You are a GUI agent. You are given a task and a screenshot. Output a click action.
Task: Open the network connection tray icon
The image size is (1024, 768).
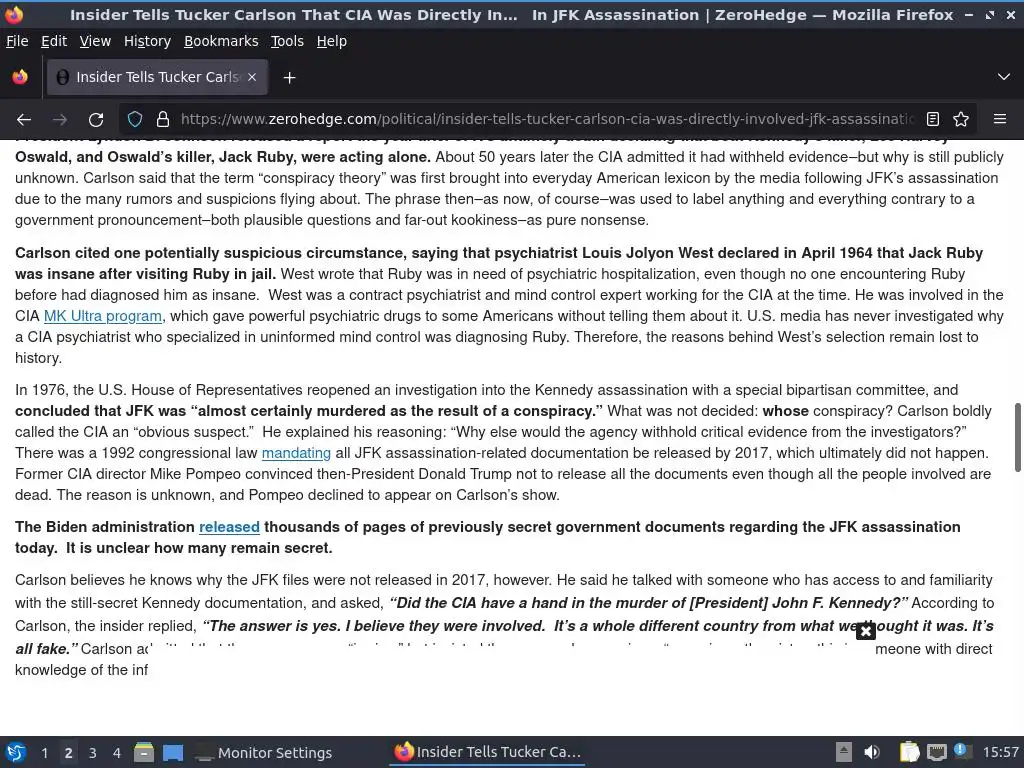click(936, 752)
